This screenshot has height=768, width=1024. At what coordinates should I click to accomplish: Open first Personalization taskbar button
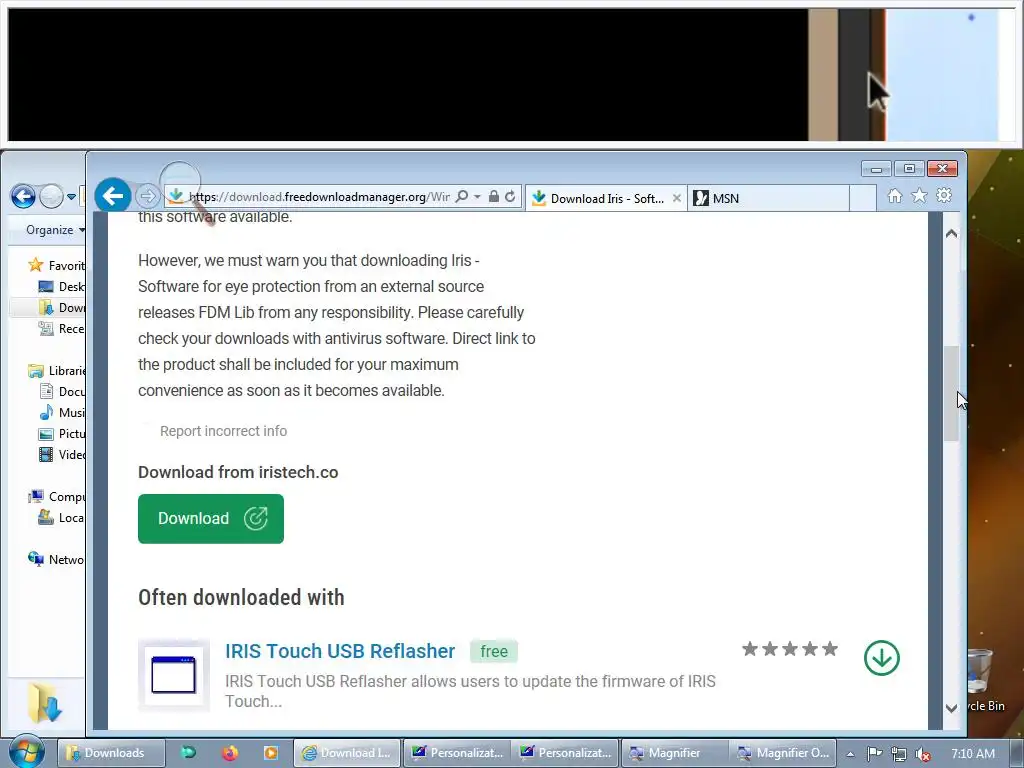point(457,753)
